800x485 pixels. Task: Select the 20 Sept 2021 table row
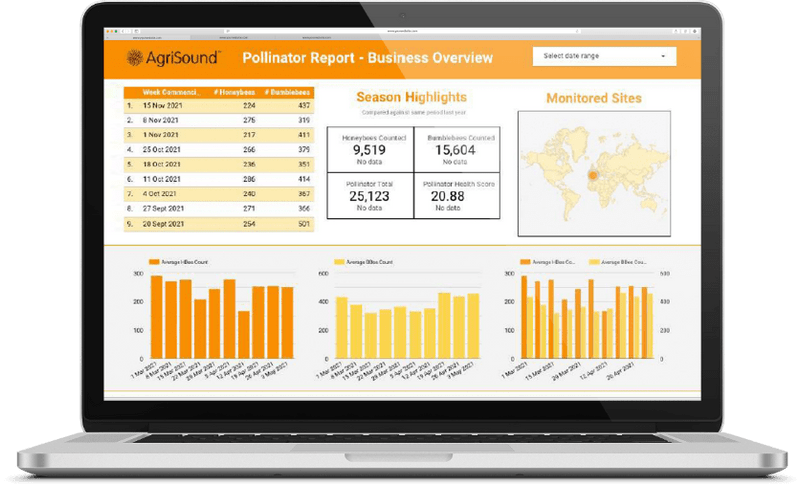[218, 224]
